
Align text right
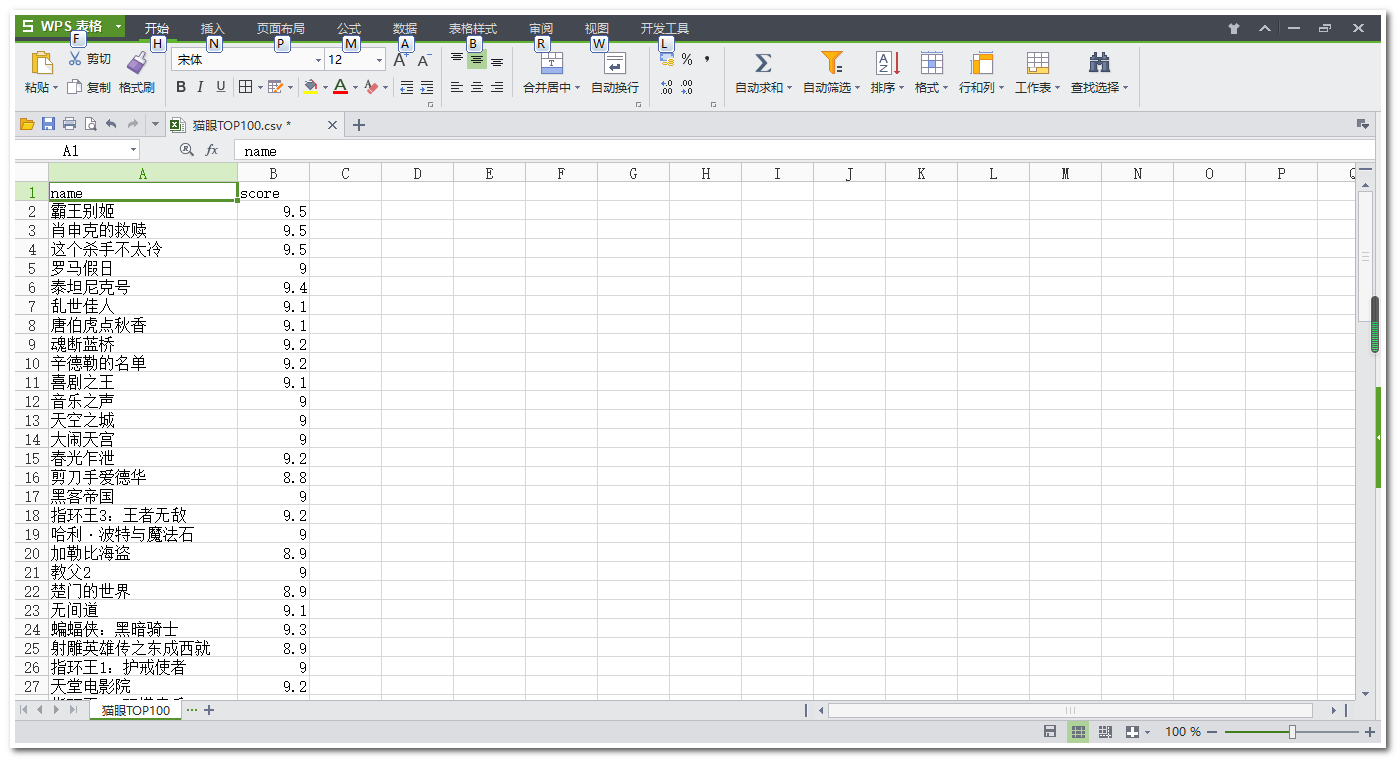(497, 88)
